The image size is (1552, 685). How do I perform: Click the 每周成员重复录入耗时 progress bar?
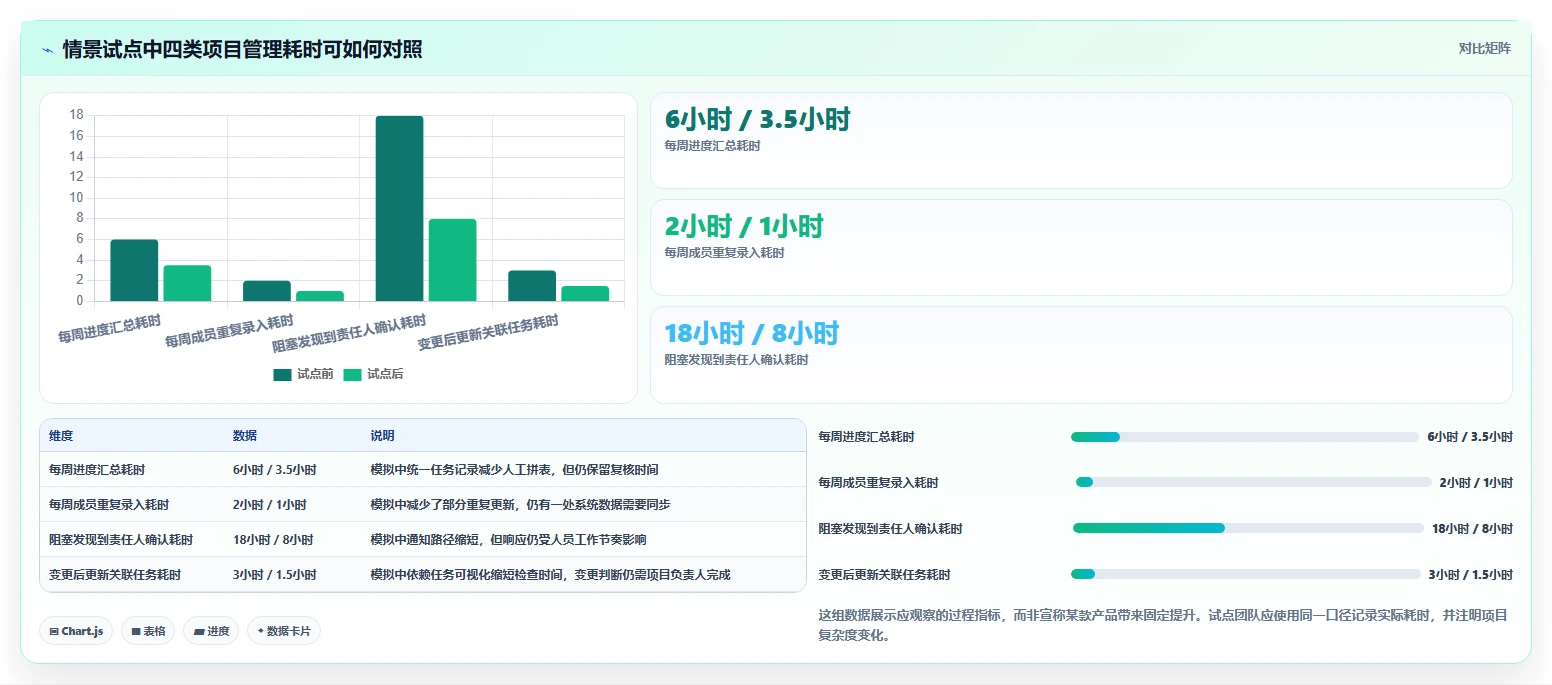pyautogui.click(x=1254, y=482)
